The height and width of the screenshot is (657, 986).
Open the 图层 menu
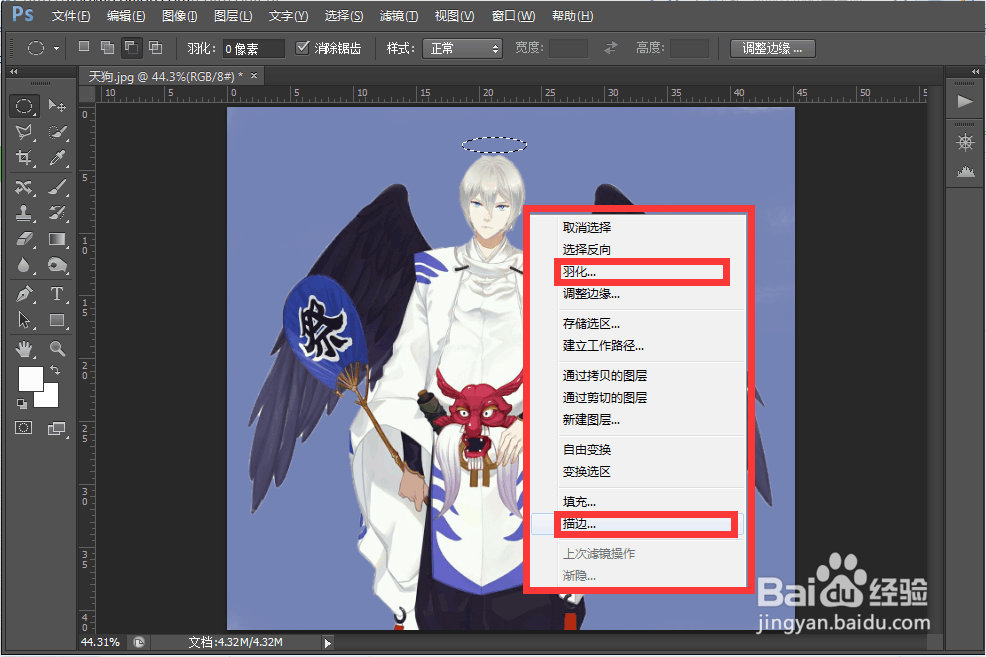tap(233, 16)
